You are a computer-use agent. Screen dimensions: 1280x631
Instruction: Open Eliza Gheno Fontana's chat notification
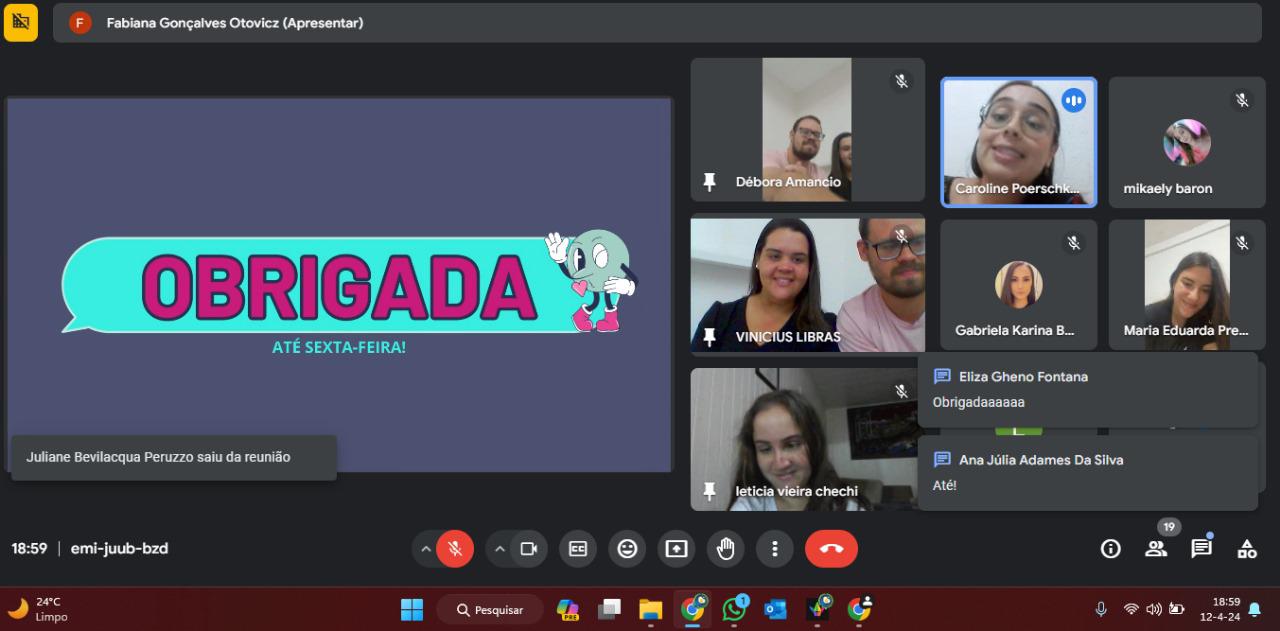[x=1087, y=390]
